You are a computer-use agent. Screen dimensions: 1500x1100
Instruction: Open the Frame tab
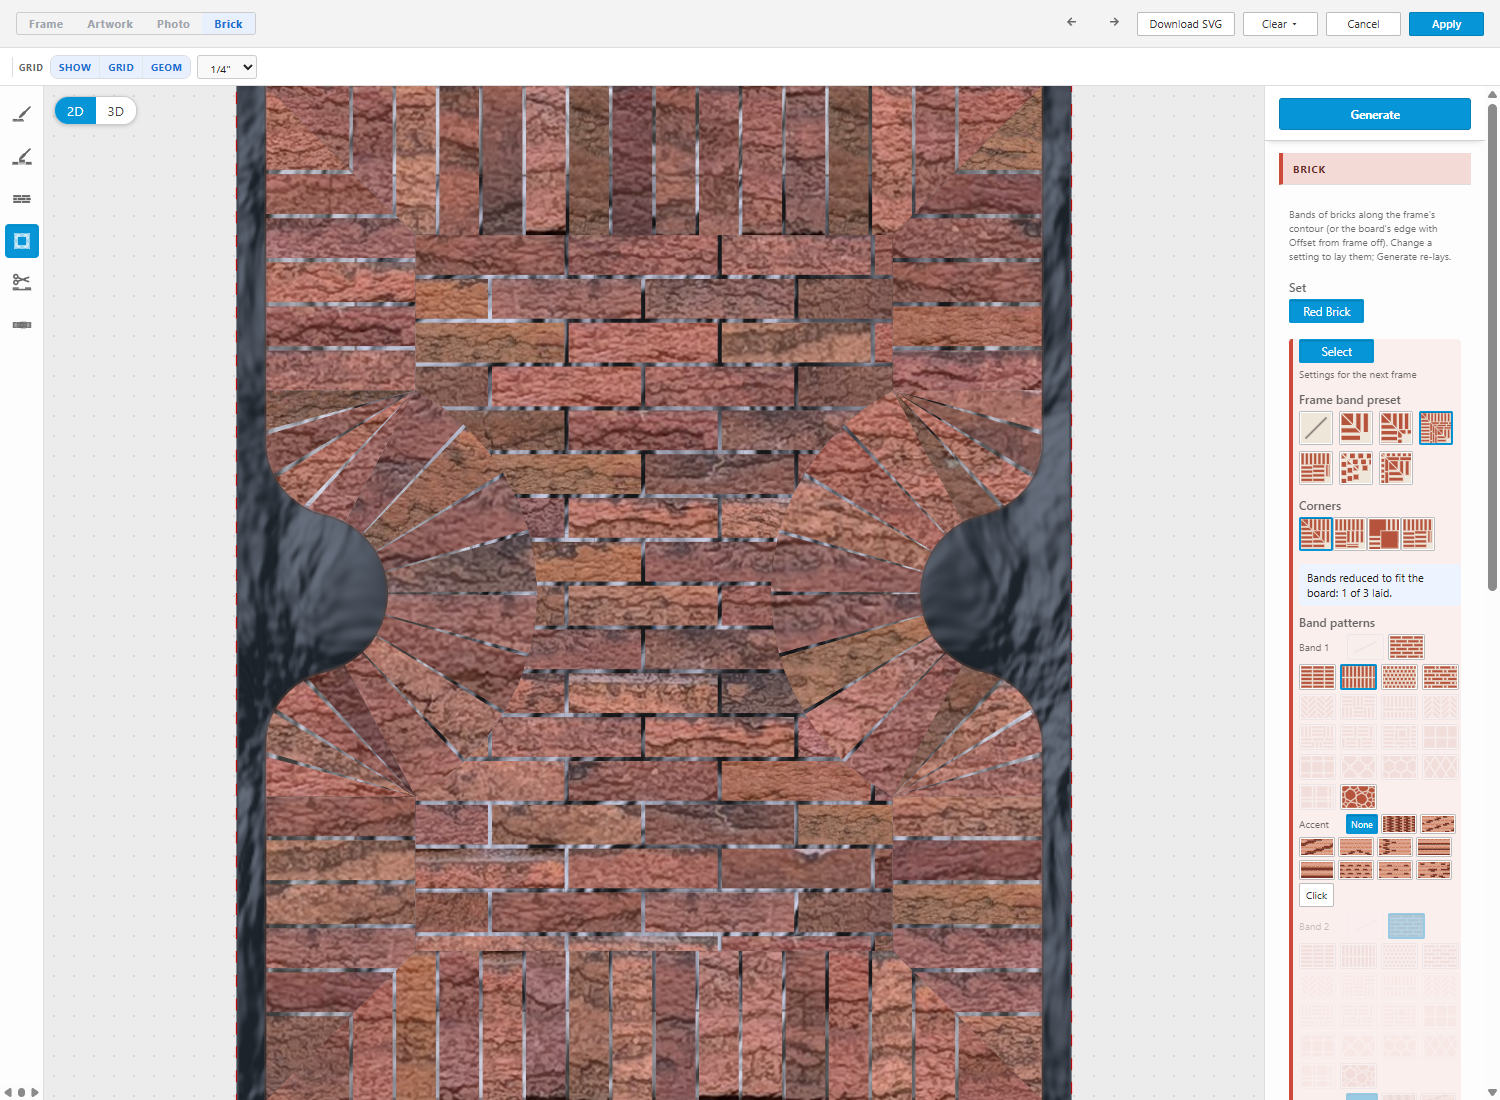point(46,24)
